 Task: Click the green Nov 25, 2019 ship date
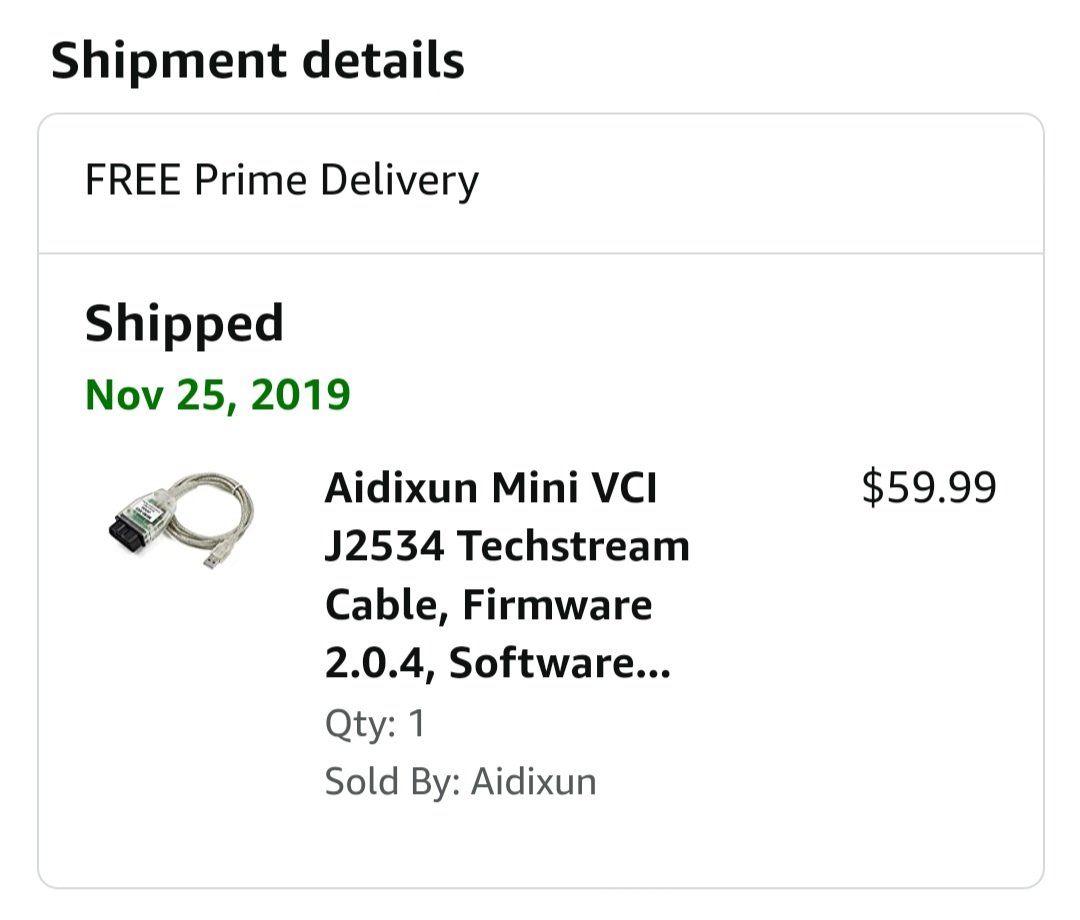[218, 395]
